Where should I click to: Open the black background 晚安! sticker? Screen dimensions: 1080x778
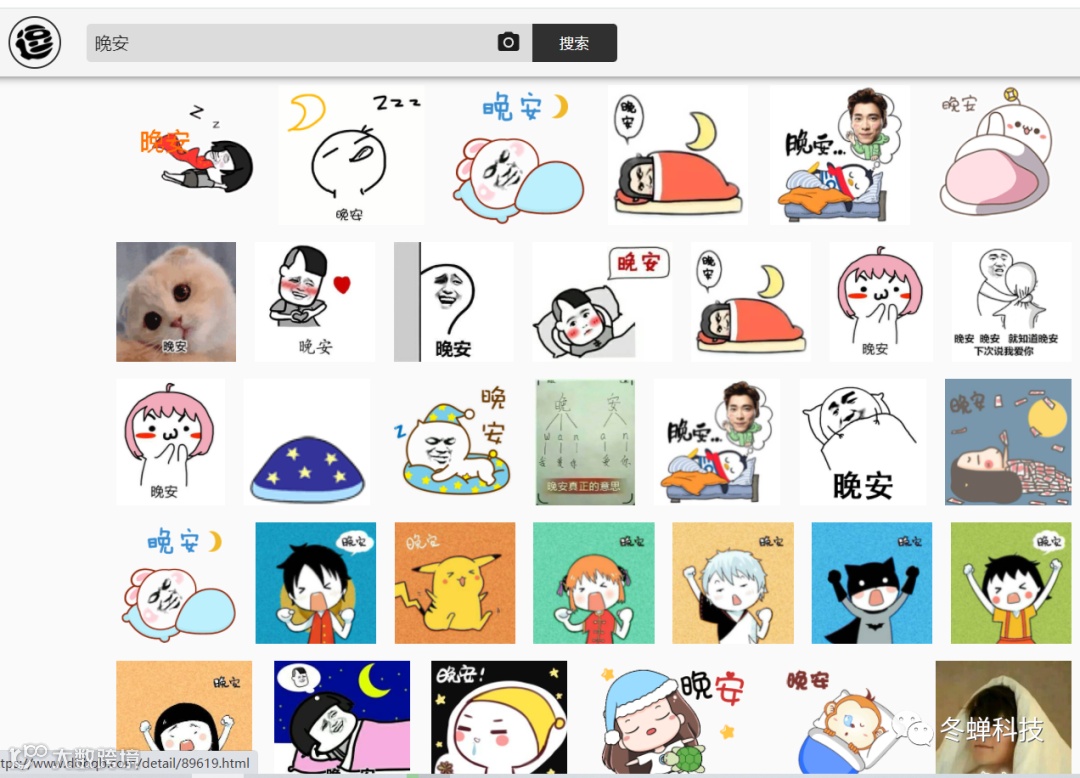499,716
